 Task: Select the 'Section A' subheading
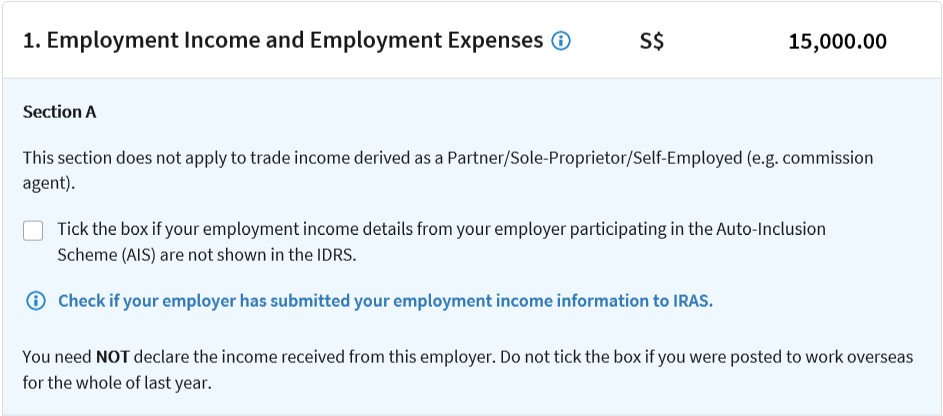pos(59,112)
